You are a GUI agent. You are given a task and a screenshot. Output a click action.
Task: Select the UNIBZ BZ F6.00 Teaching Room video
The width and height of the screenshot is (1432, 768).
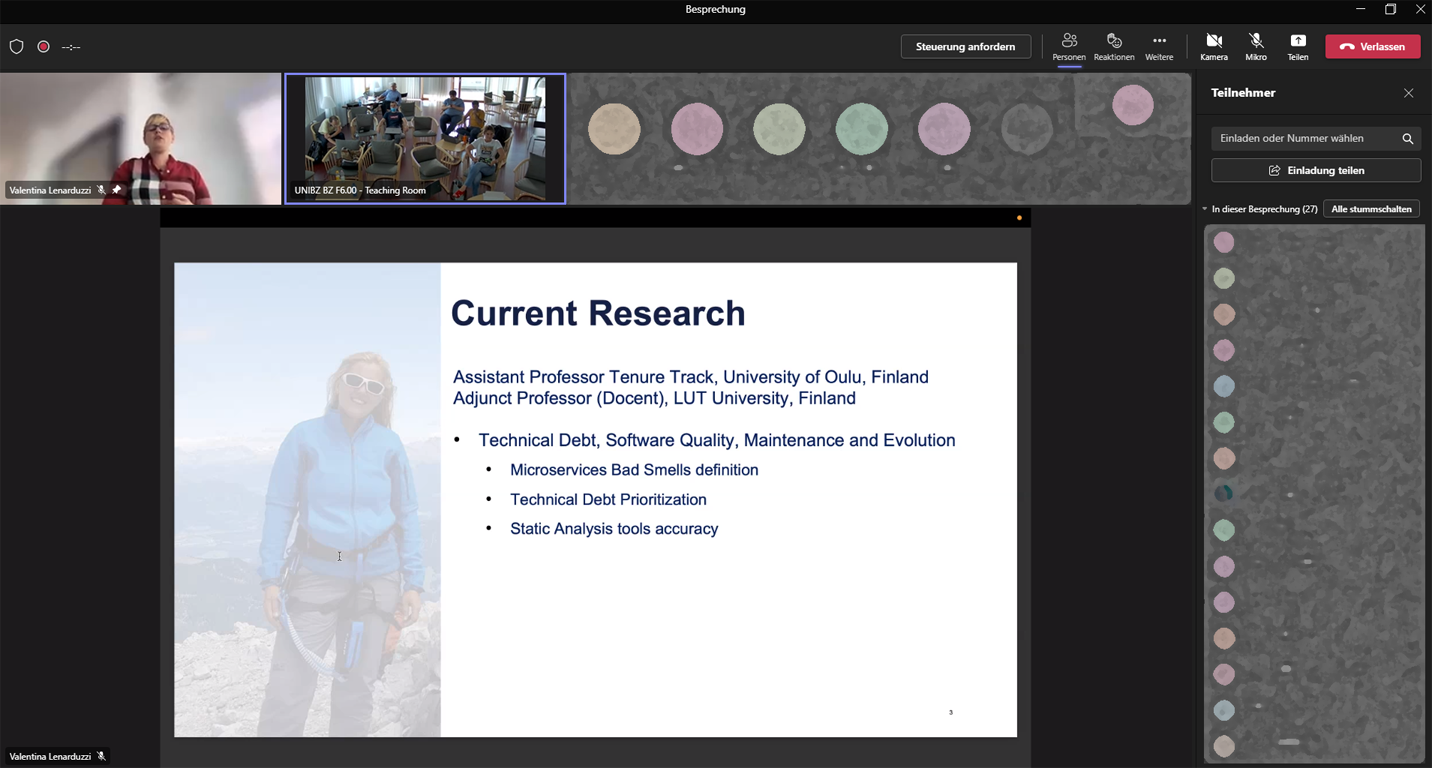pos(425,139)
